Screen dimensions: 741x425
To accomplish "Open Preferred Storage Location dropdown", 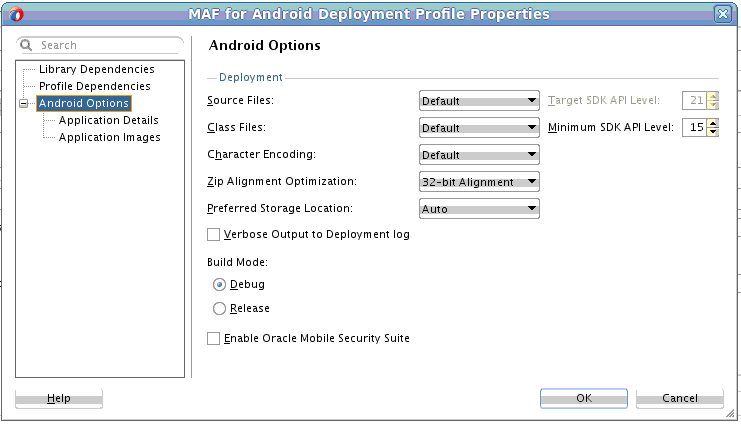I will point(479,208).
